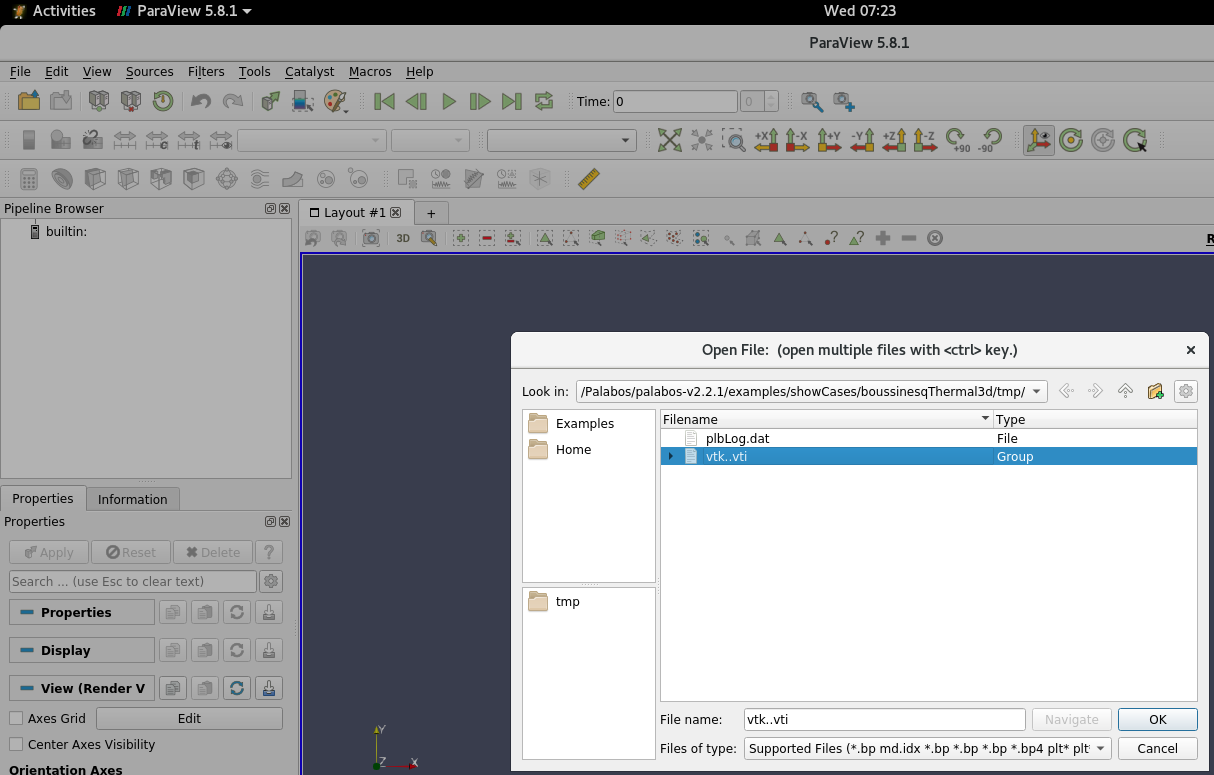Open file dialog advanced settings gear
The height and width of the screenshot is (775, 1214).
(x=1186, y=391)
